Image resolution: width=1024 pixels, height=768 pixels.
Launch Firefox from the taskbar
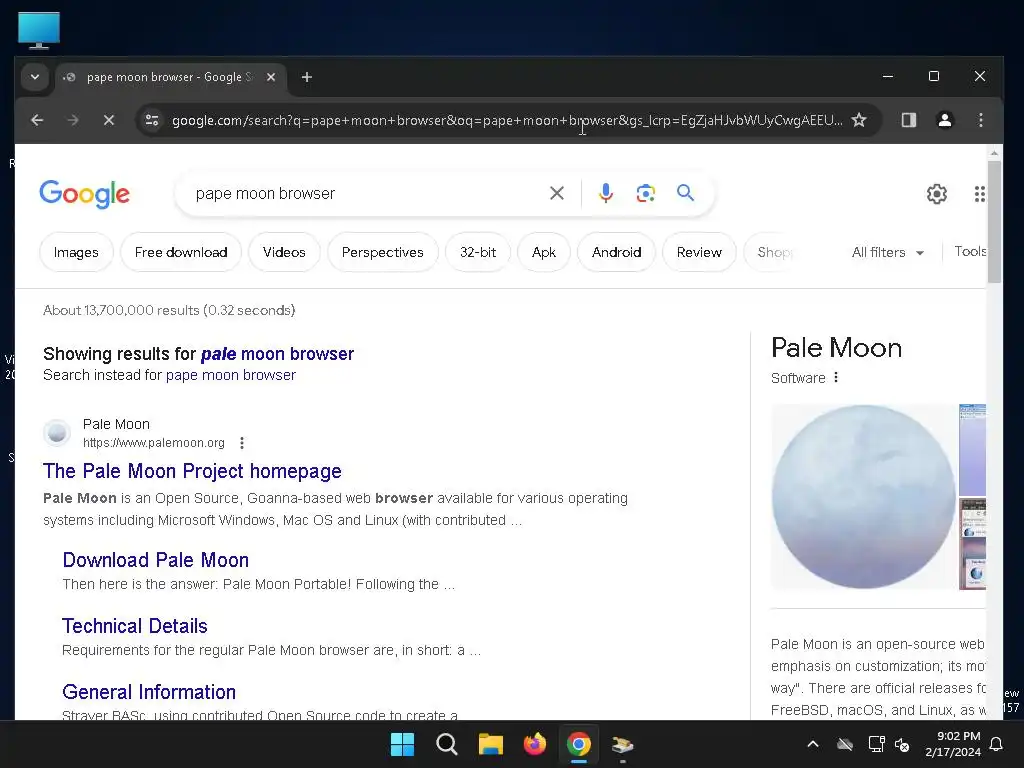click(535, 744)
